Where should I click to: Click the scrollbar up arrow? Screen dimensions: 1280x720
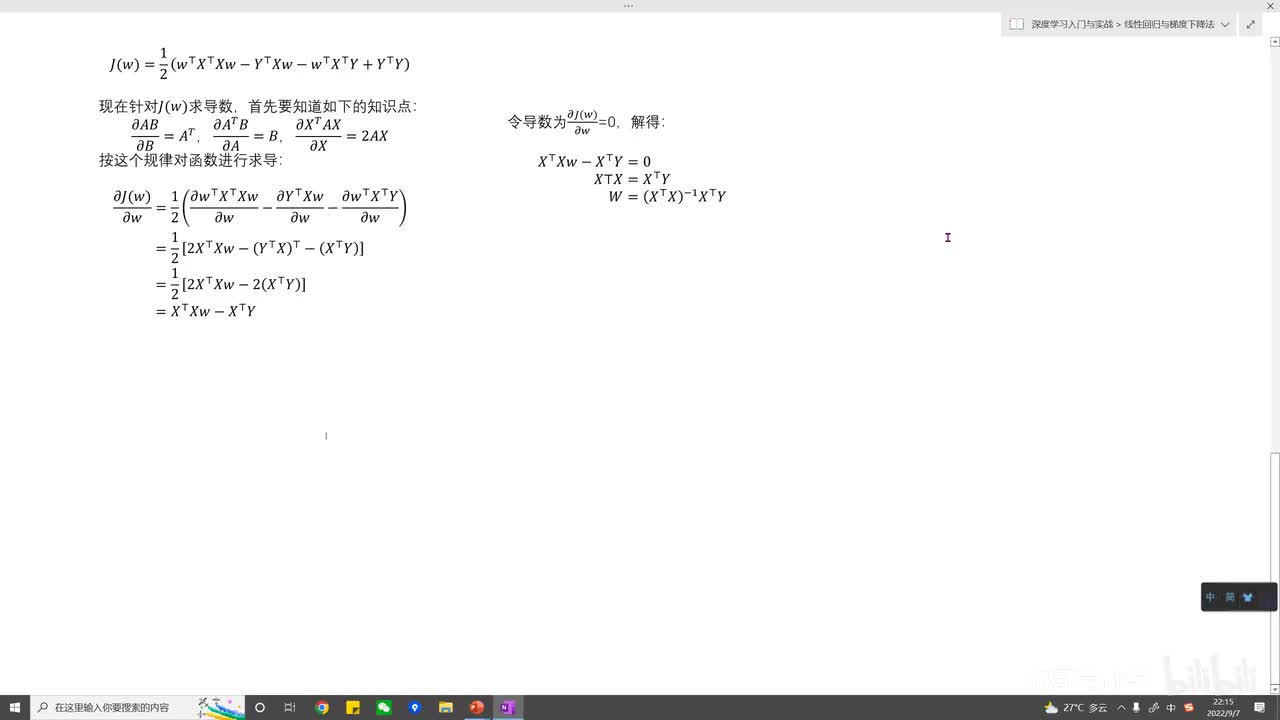click(x=1274, y=42)
